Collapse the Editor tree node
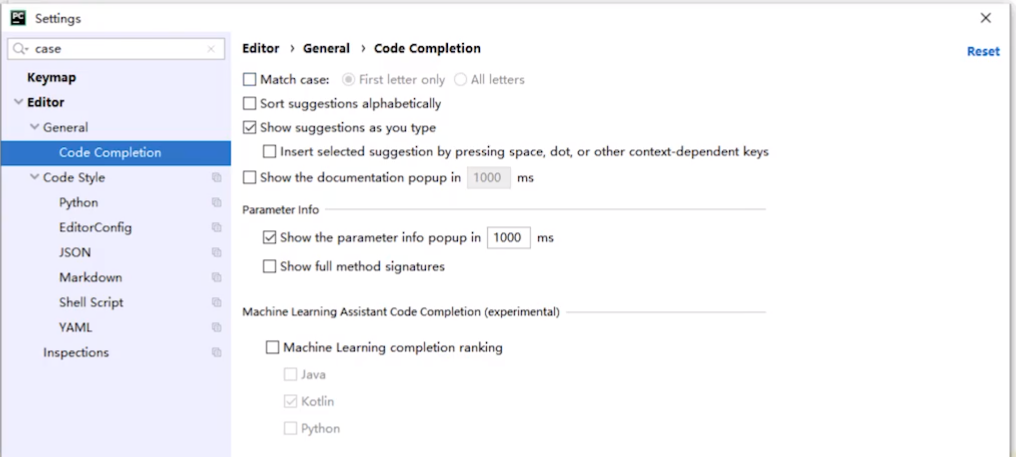 18,102
